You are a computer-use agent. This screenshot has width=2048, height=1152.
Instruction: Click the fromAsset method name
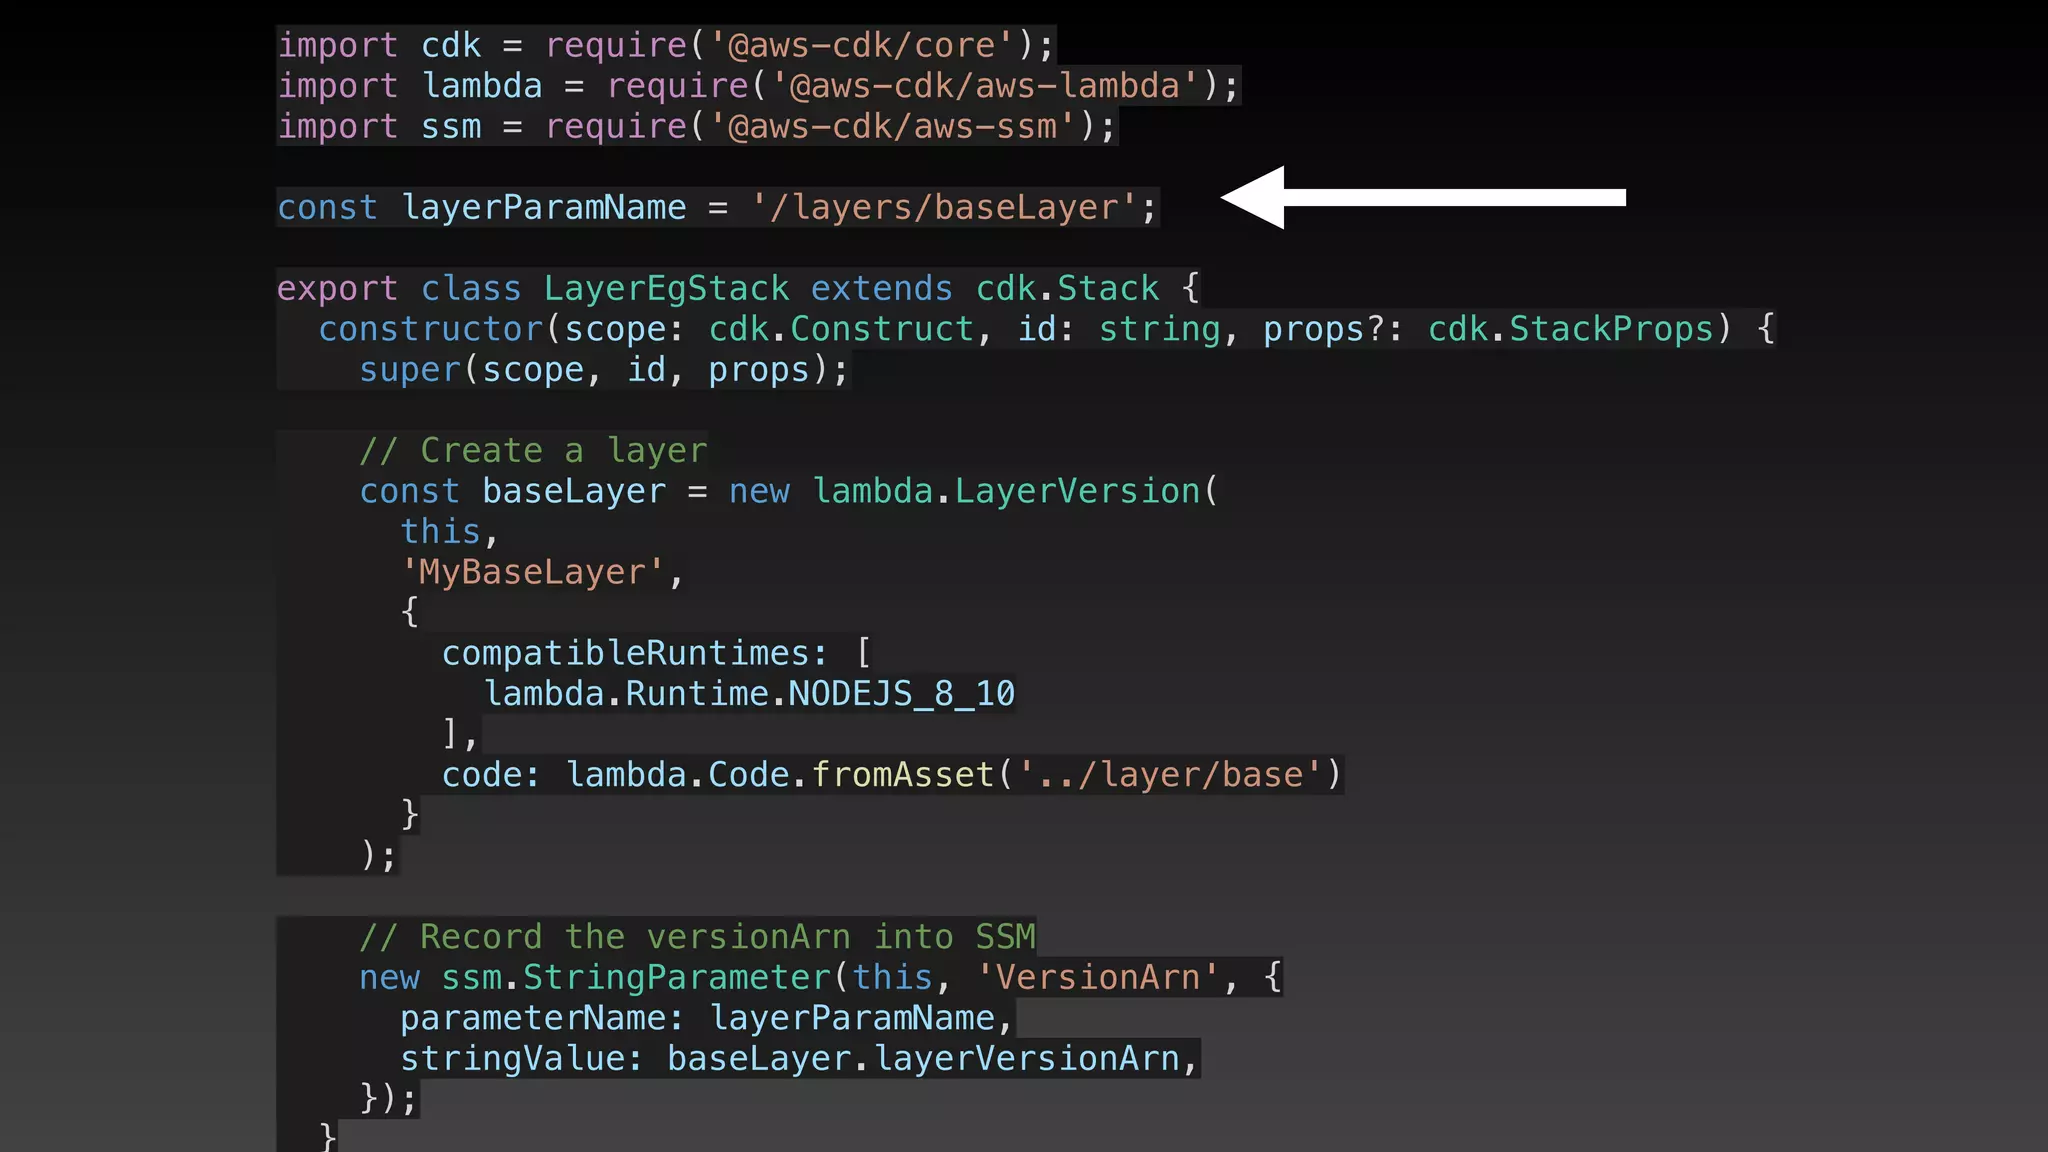pyautogui.click(x=903, y=775)
